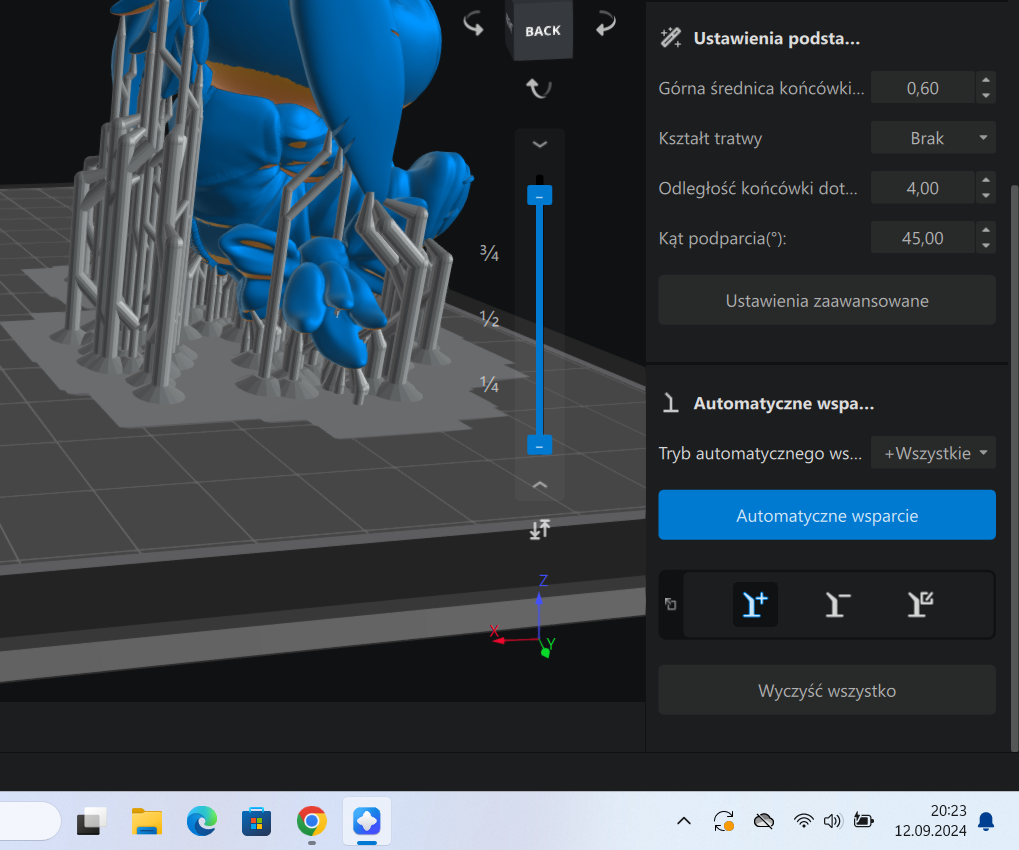The width and height of the screenshot is (1019, 850).
Task: Open Ustawienia zaawansowane
Action: click(827, 300)
